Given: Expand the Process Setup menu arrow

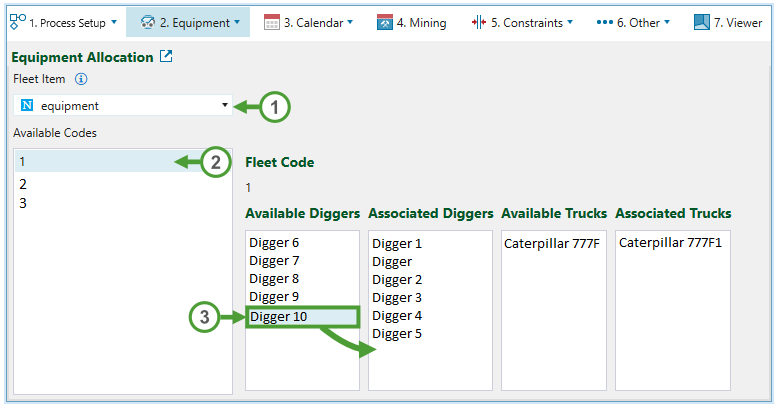Looking at the screenshot, I should (x=114, y=22).
